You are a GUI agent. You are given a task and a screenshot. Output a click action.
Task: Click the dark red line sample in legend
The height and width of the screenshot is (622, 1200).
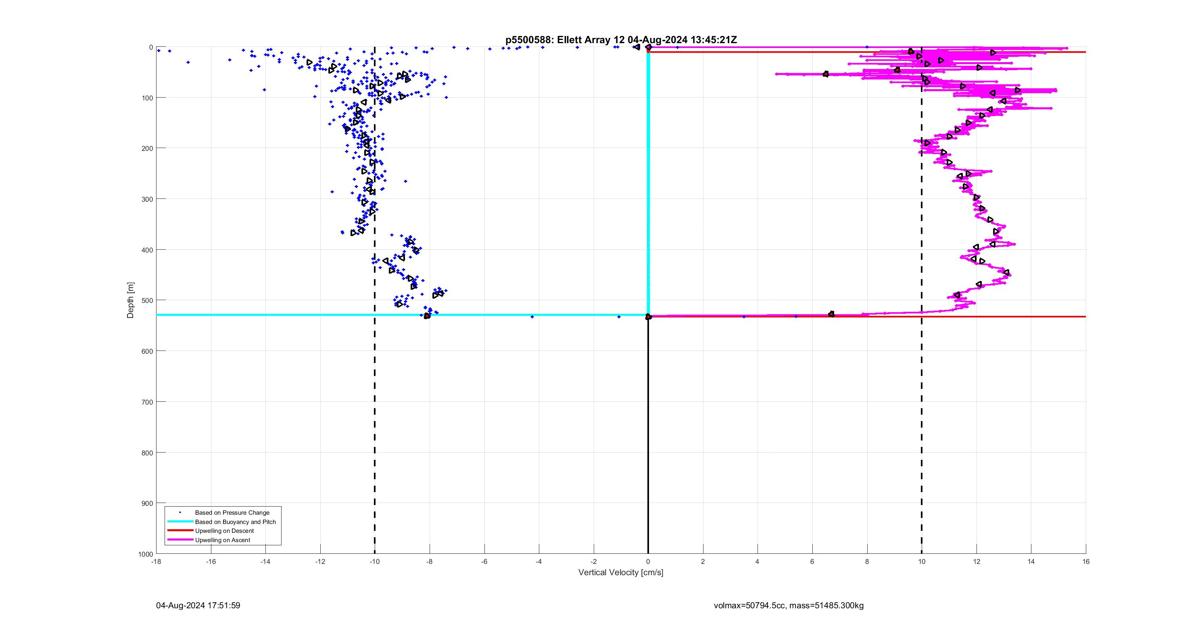click(179, 530)
